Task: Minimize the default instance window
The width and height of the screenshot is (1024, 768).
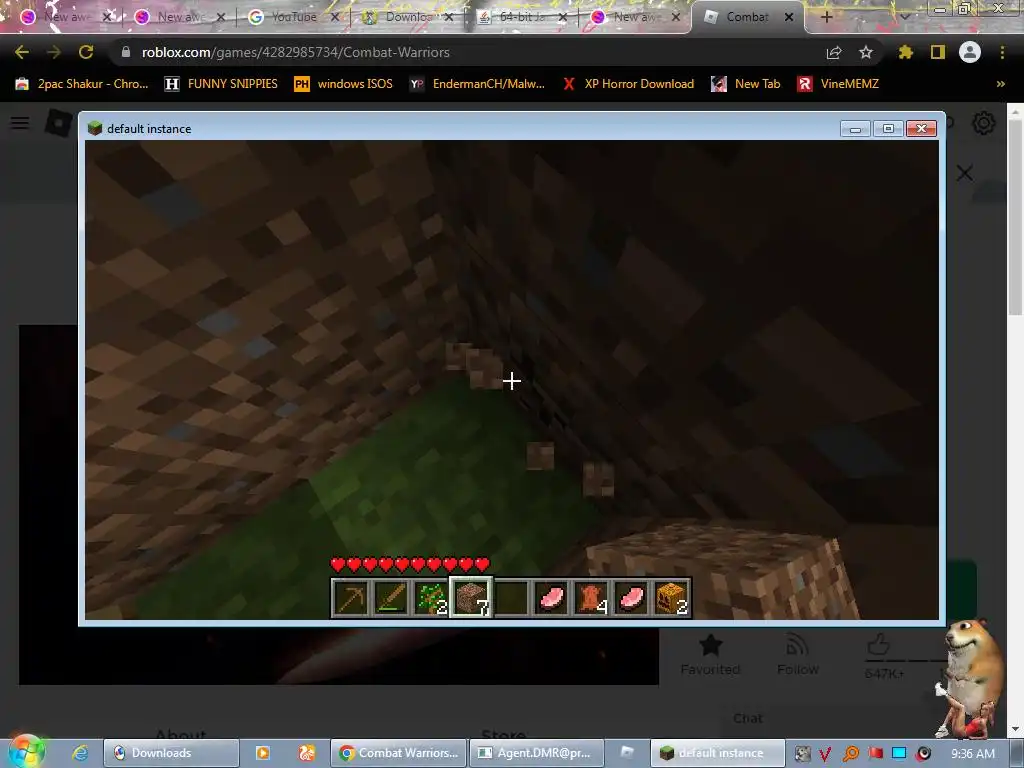Action: coord(855,129)
